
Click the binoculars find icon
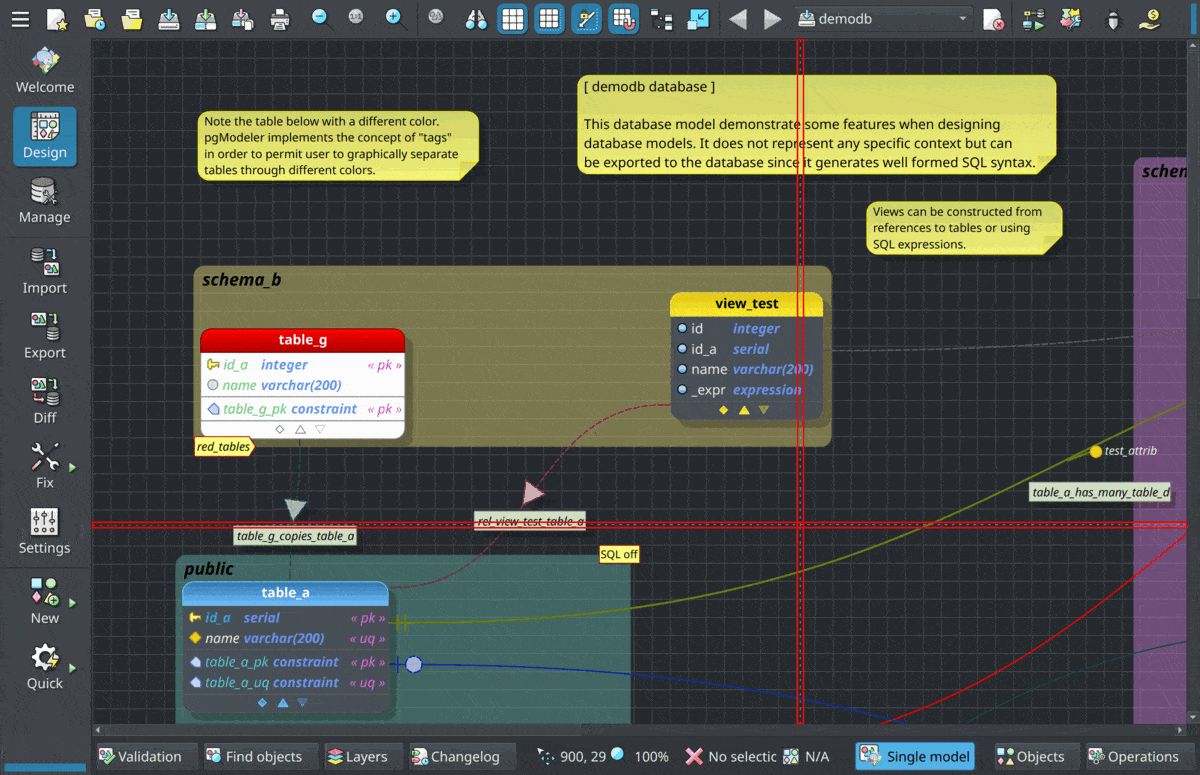click(x=476, y=18)
